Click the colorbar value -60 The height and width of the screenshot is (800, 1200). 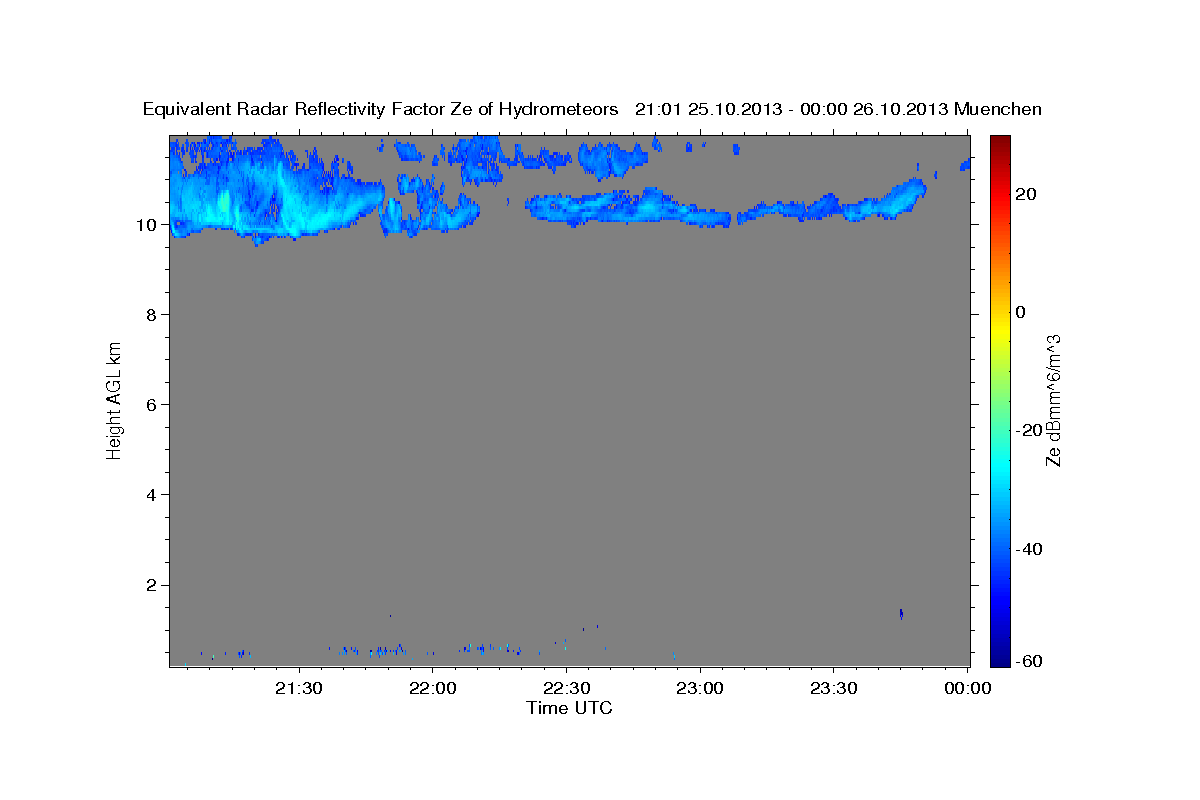coord(1028,660)
